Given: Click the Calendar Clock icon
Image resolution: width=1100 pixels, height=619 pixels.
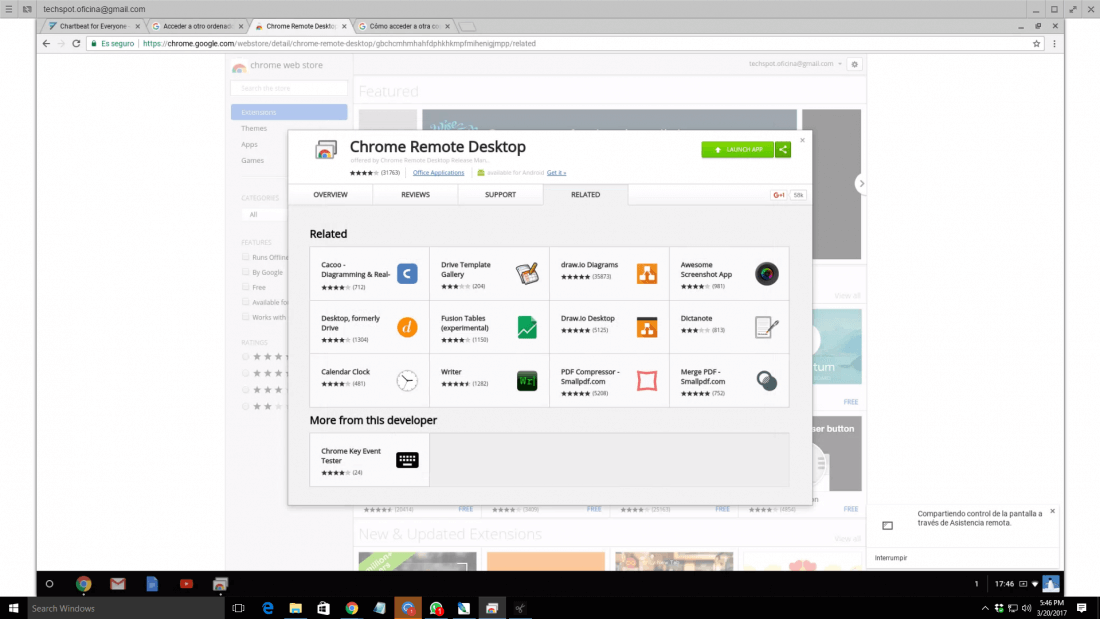Looking at the screenshot, I should [407, 380].
